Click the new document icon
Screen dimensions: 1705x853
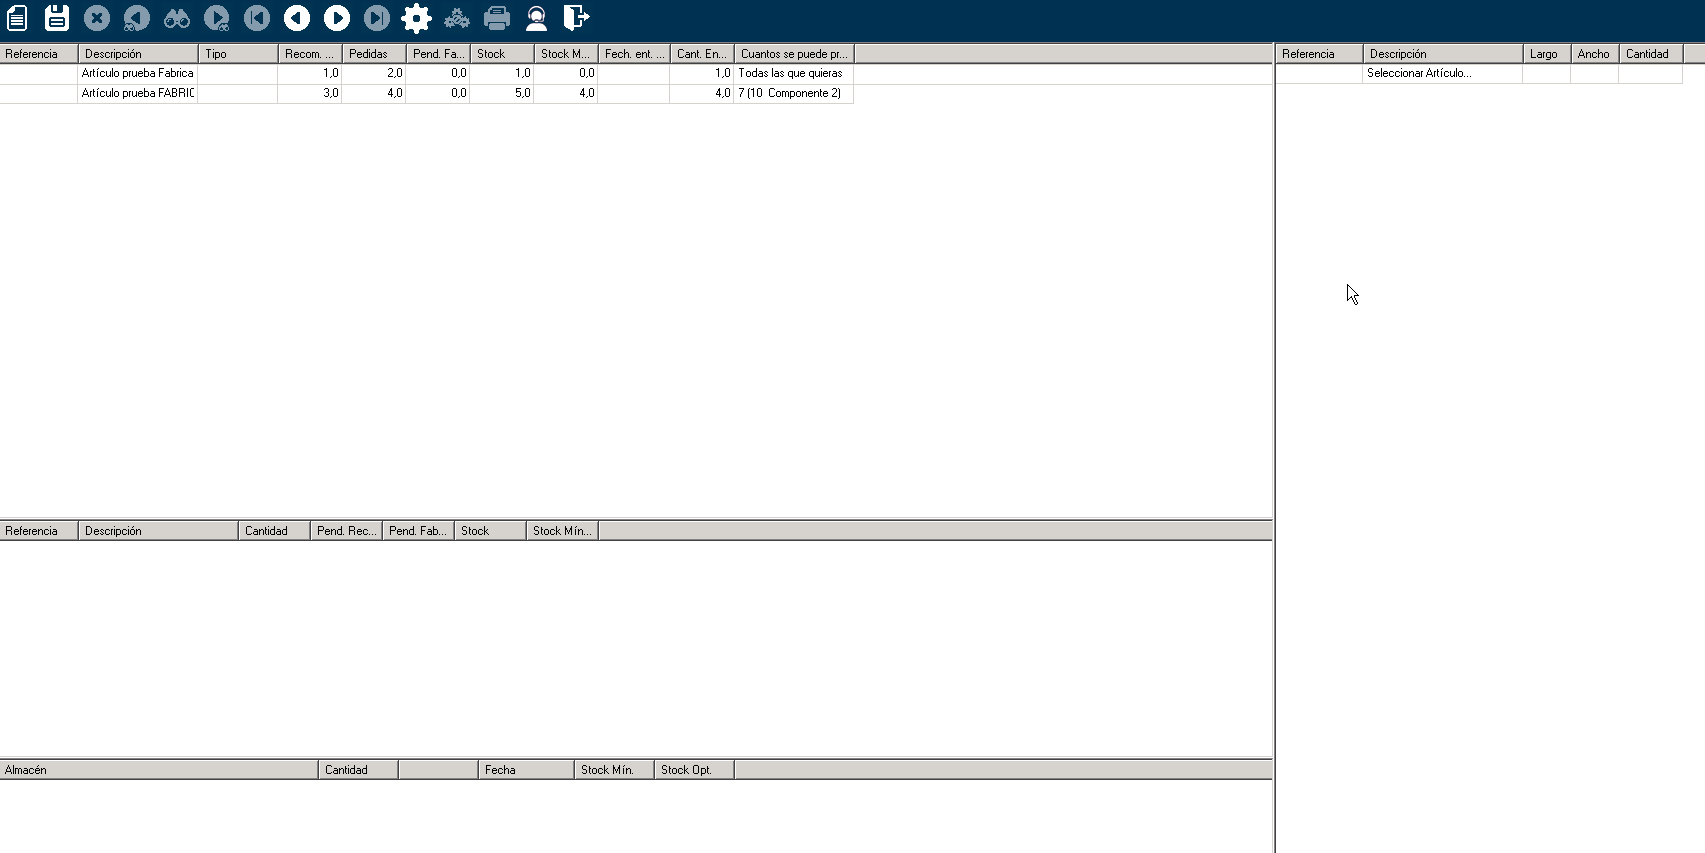pos(17,18)
